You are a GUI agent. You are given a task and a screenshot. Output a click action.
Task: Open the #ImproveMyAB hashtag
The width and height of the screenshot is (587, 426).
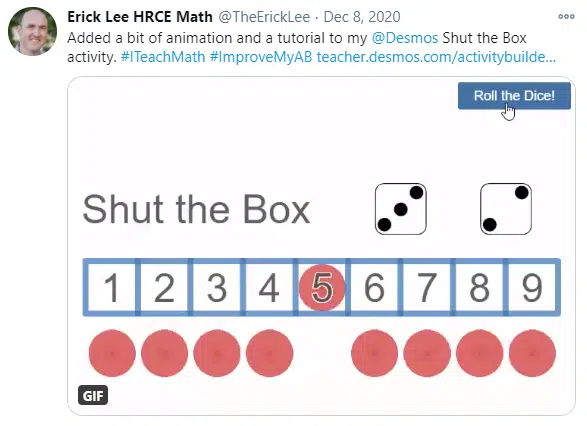(261, 57)
